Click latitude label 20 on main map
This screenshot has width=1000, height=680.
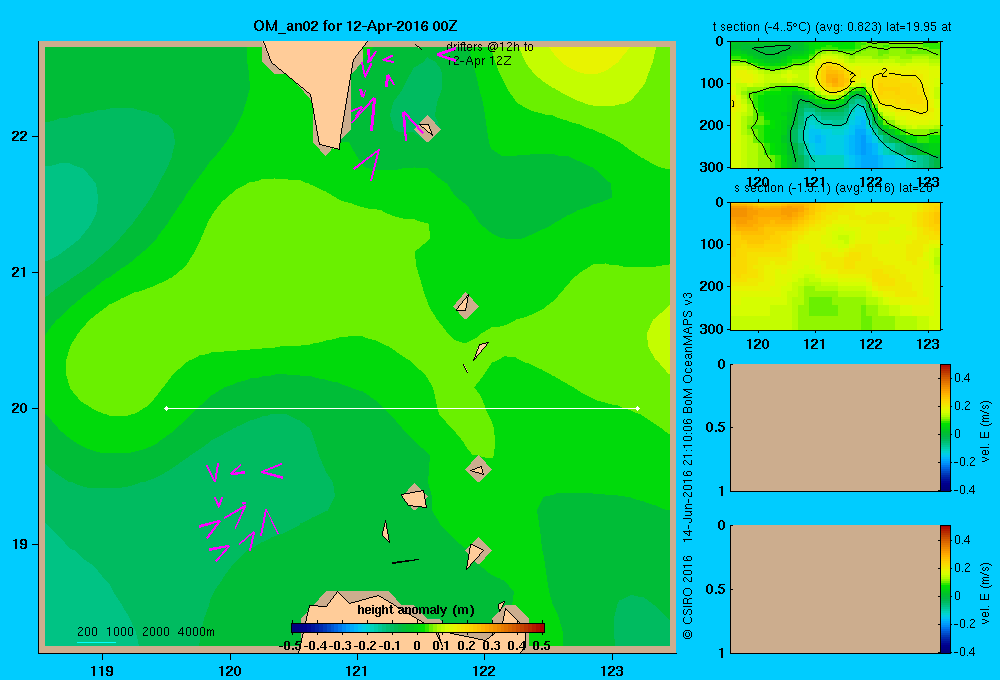pyautogui.click(x=19, y=408)
